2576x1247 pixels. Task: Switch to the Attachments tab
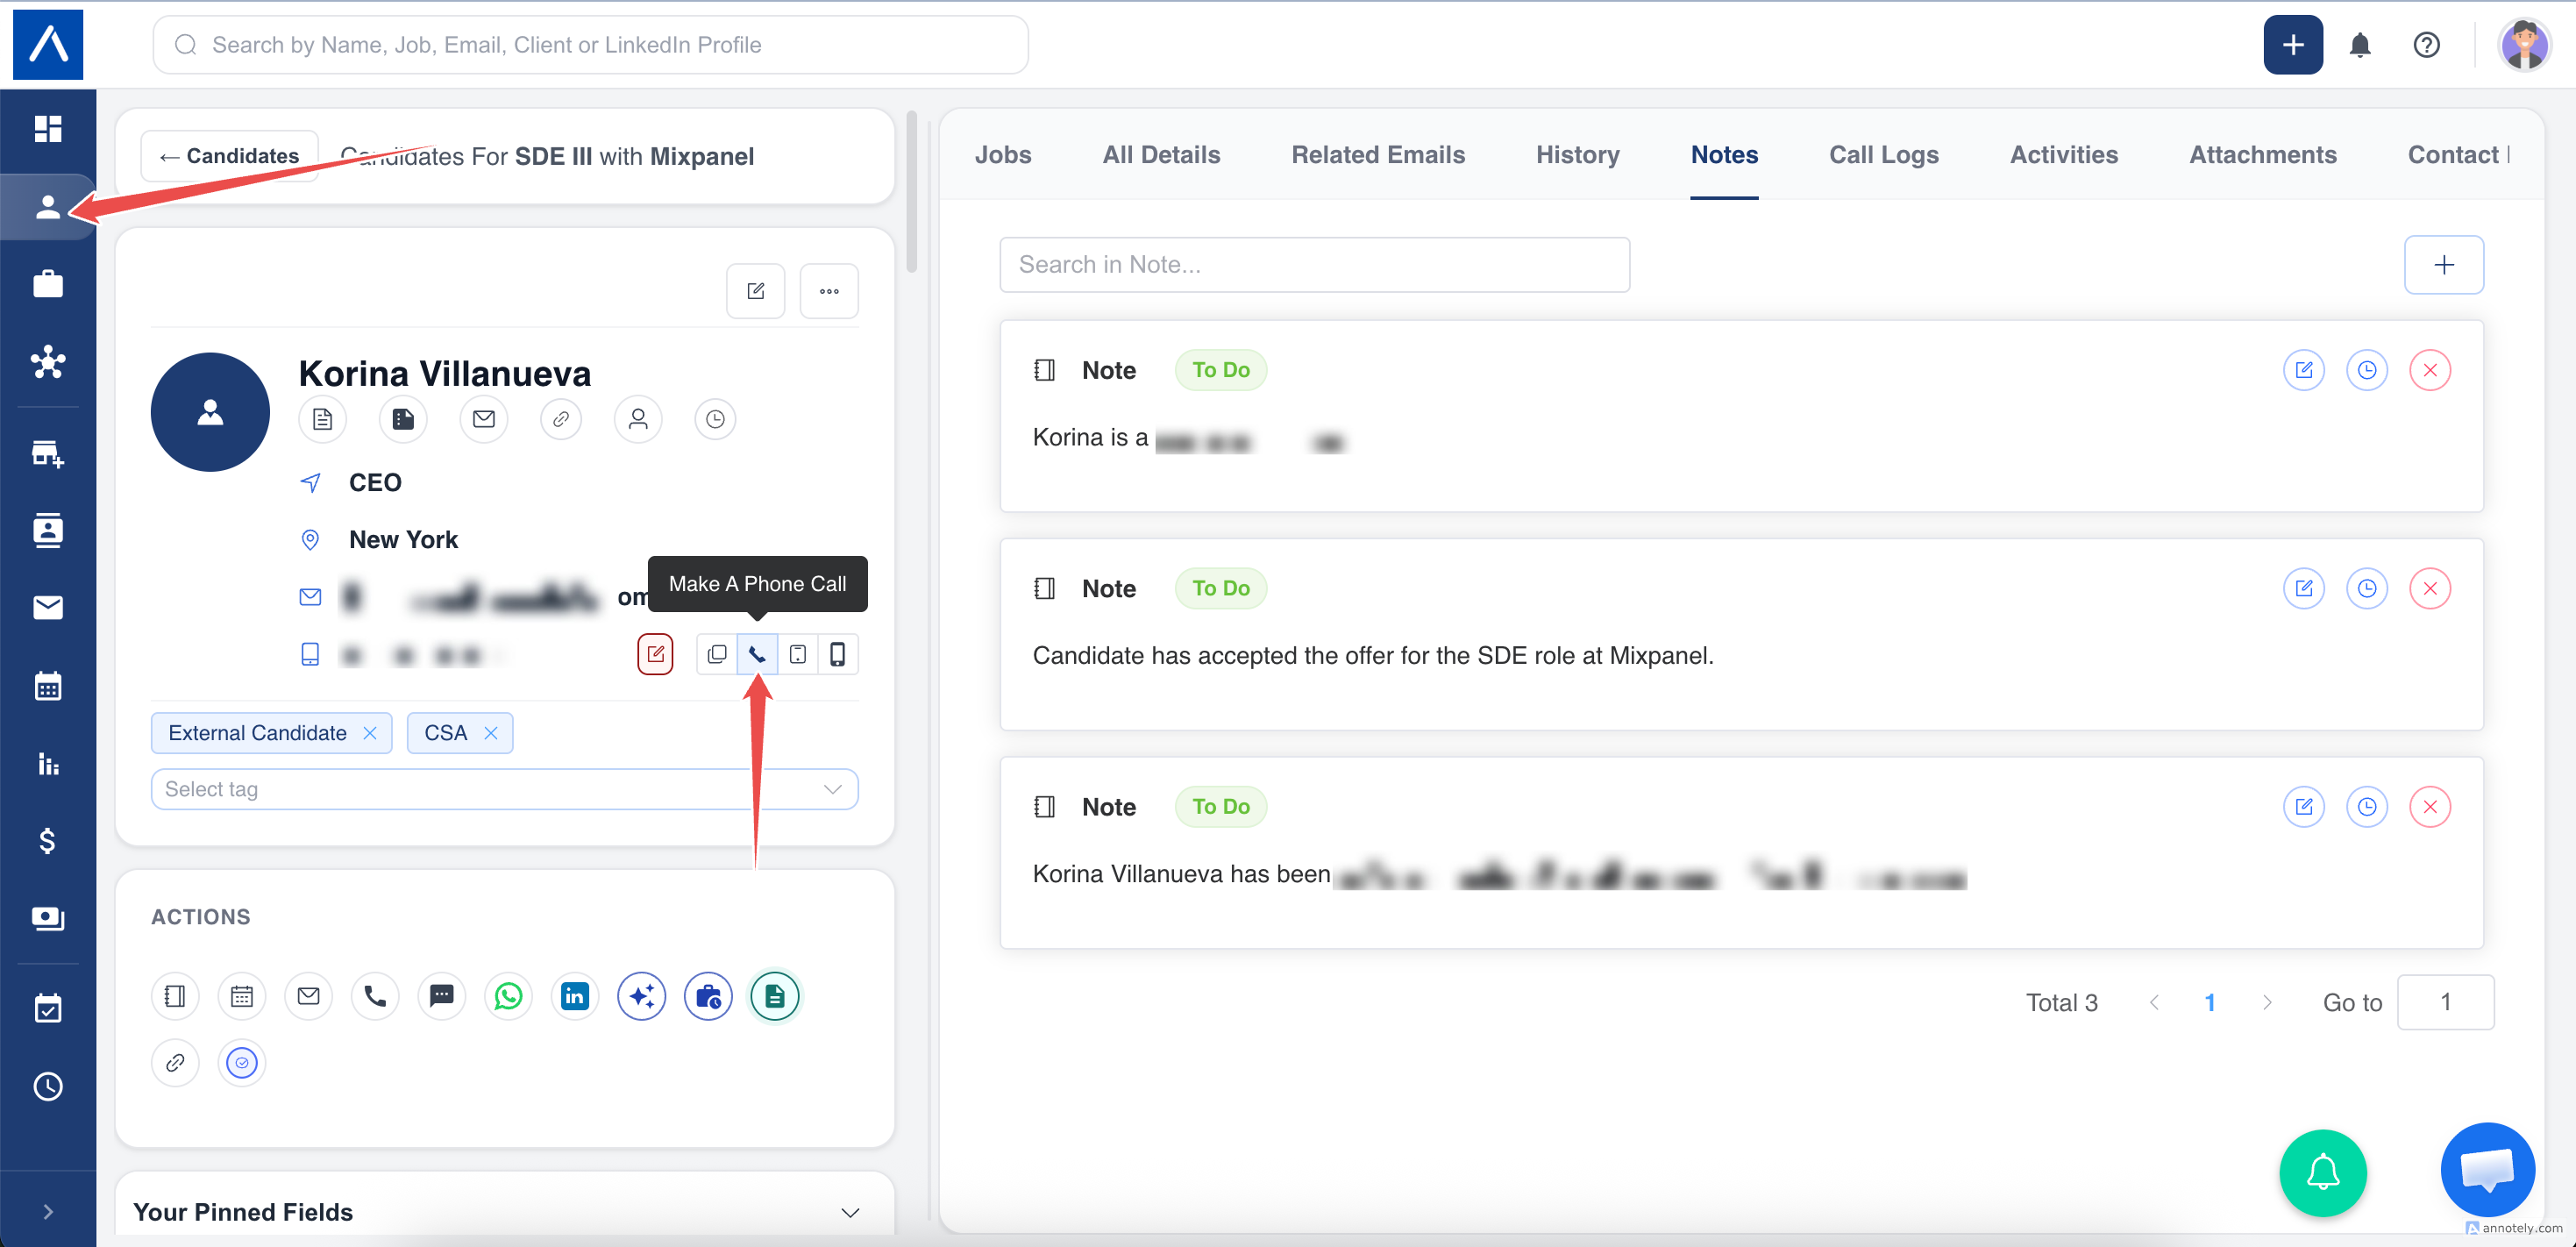2263,155
